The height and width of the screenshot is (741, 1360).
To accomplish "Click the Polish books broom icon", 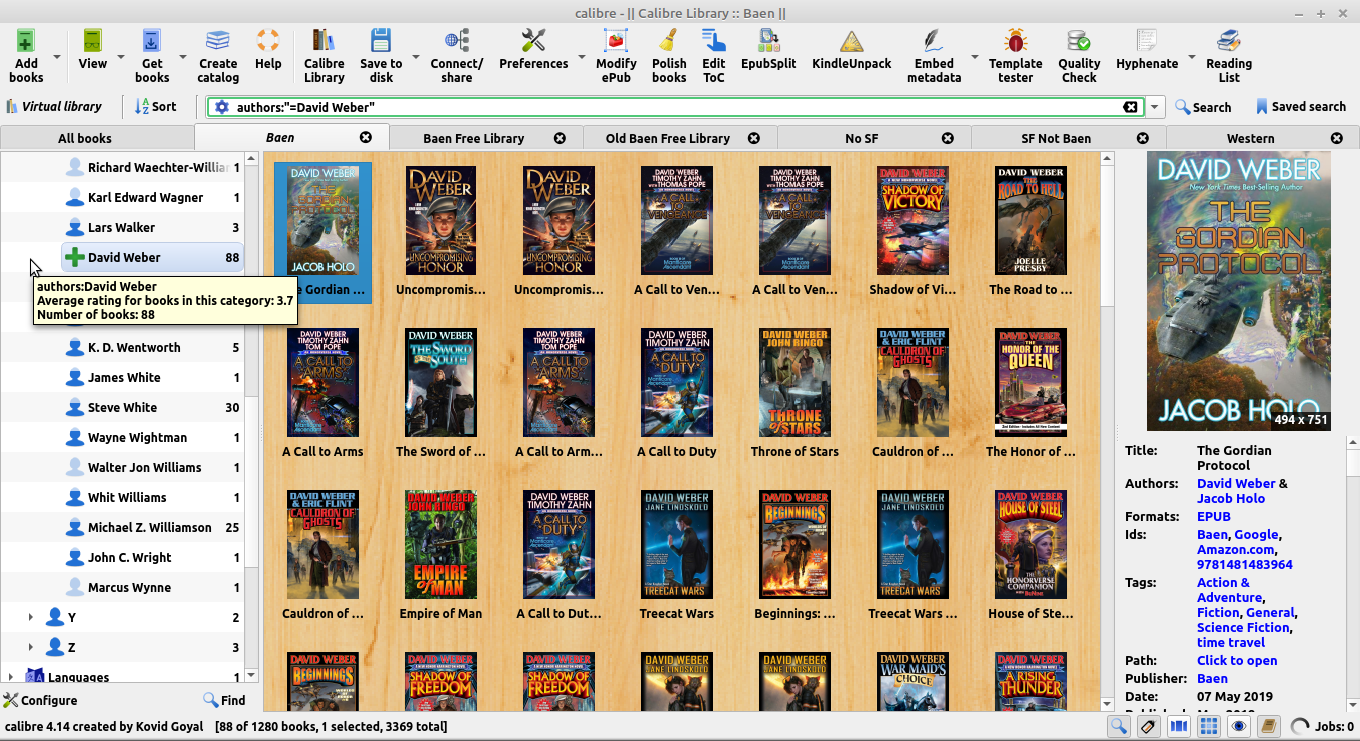I will pyautogui.click(x=669, y=41).
